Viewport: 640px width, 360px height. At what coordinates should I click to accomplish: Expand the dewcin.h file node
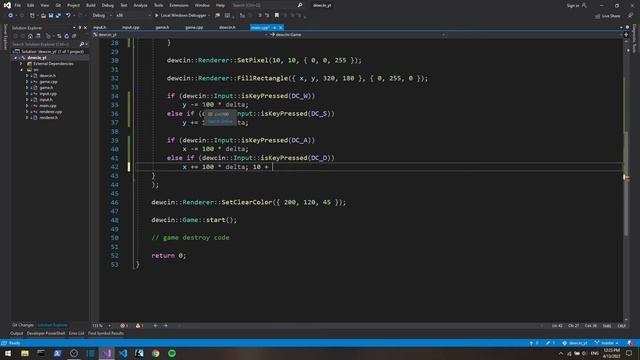point(27,76)
